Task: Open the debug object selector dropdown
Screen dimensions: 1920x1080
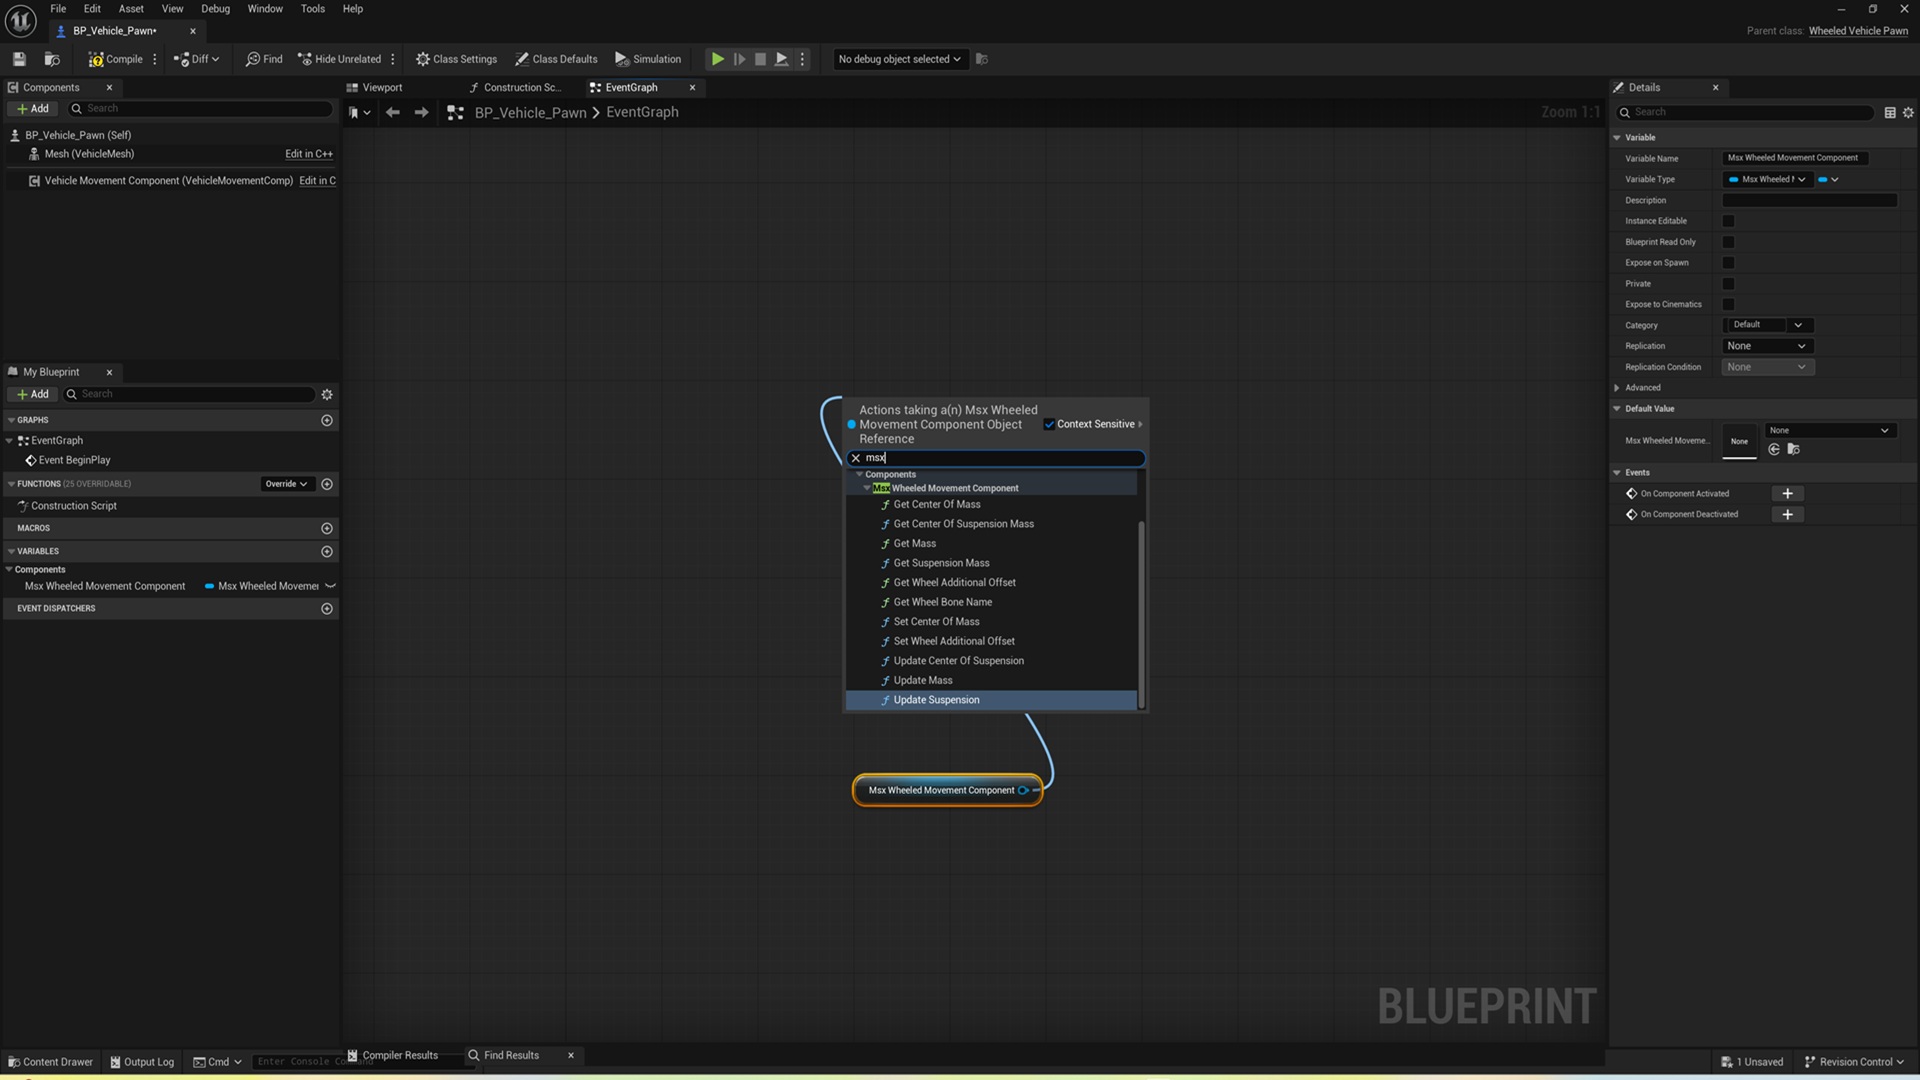Action: (899, 59)
